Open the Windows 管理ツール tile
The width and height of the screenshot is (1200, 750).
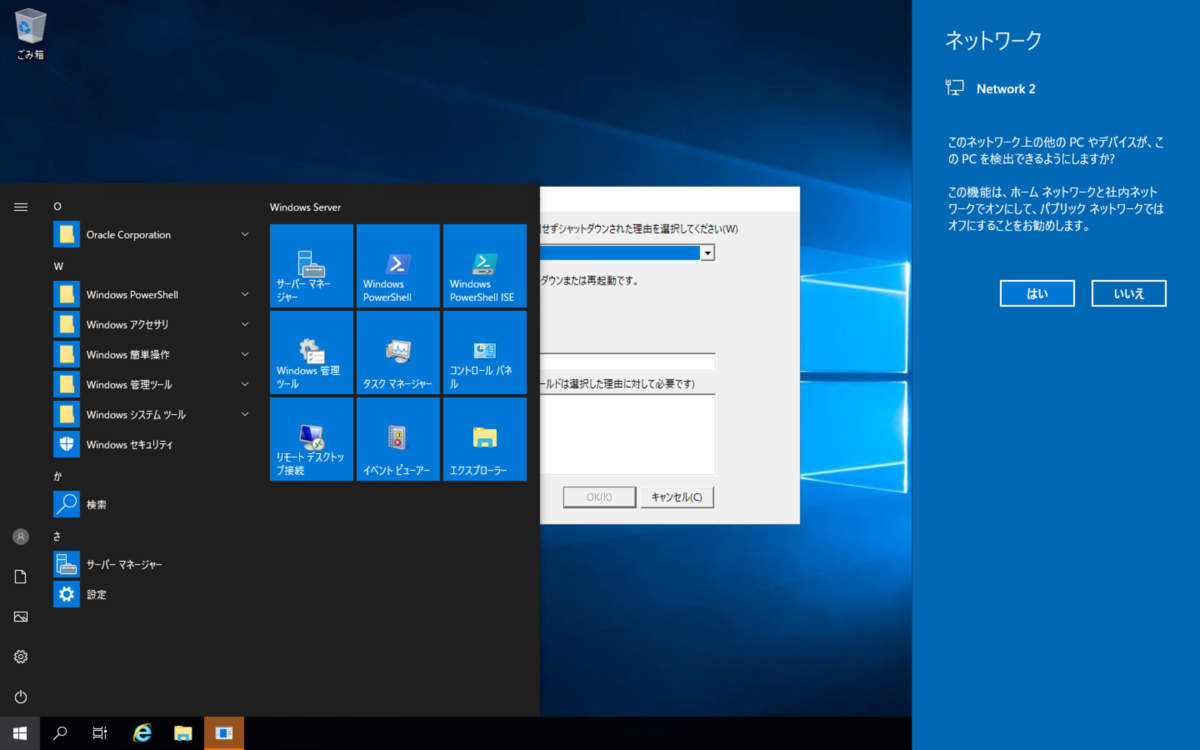311,352
